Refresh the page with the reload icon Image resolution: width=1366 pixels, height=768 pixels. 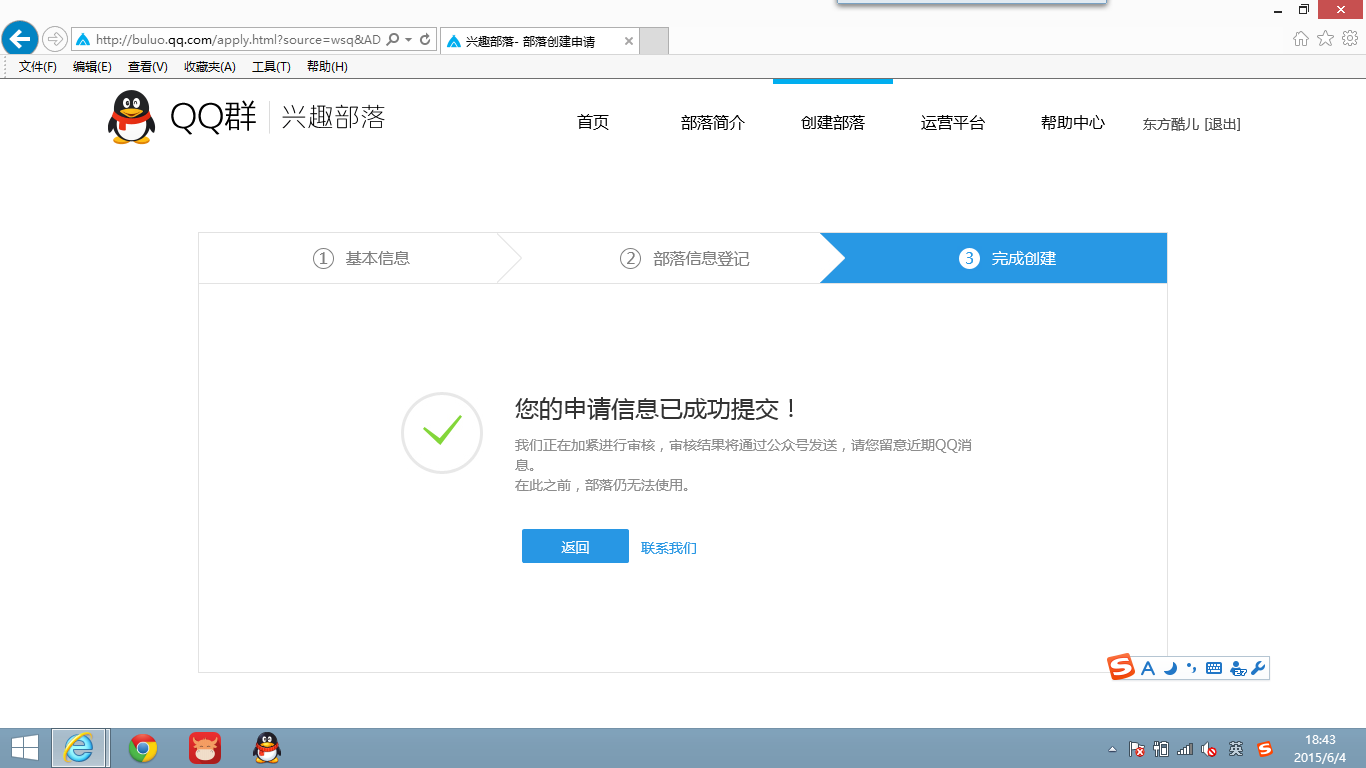pyautogui.click(x=425, y=40)
